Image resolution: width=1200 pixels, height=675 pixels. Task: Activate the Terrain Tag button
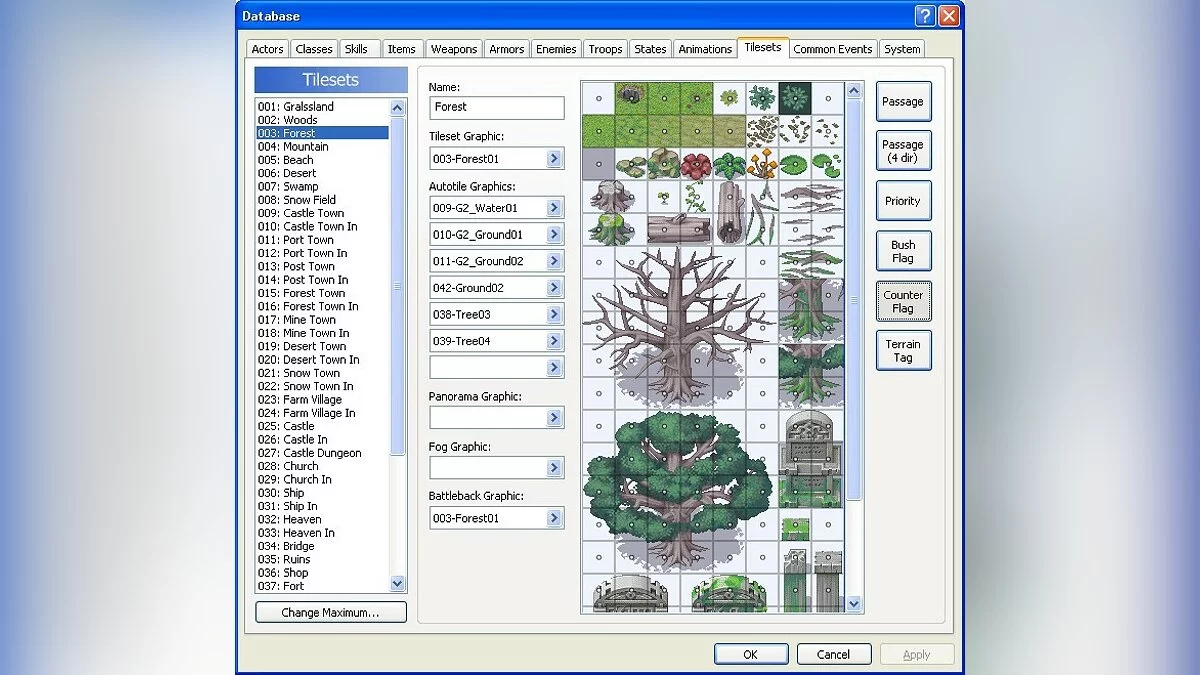[903, 351]
